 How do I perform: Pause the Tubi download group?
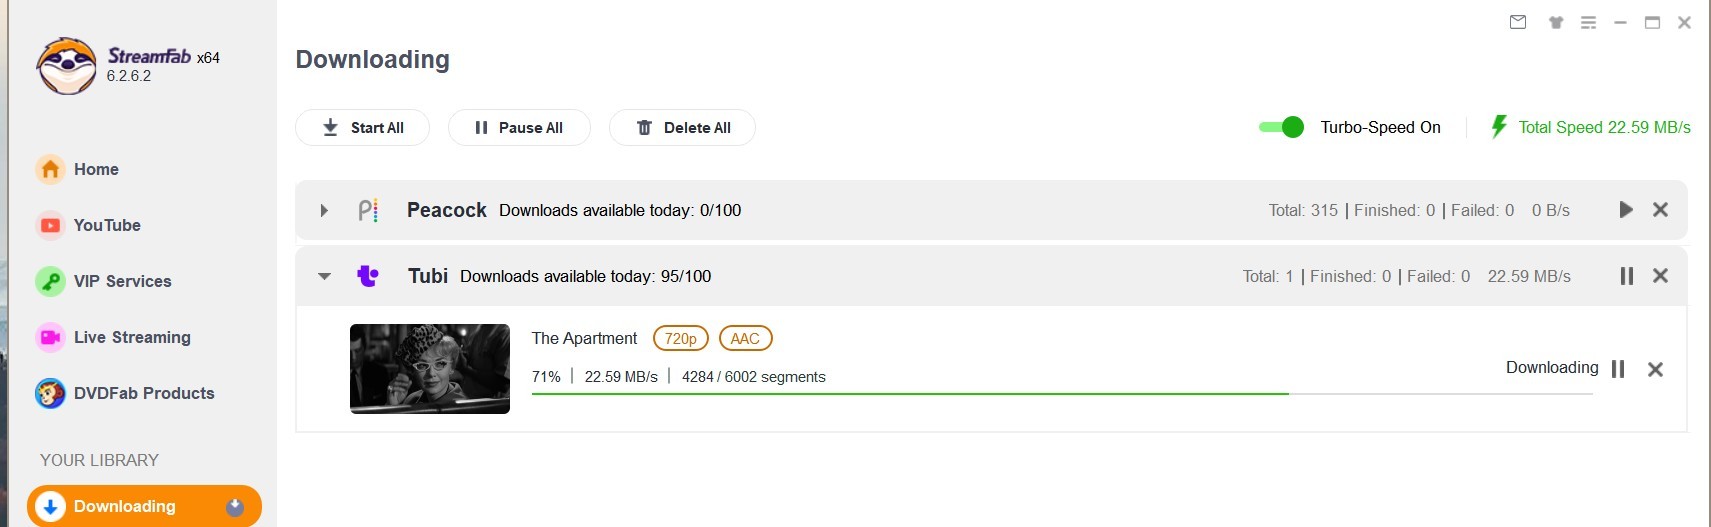[x=1627, y=276]
